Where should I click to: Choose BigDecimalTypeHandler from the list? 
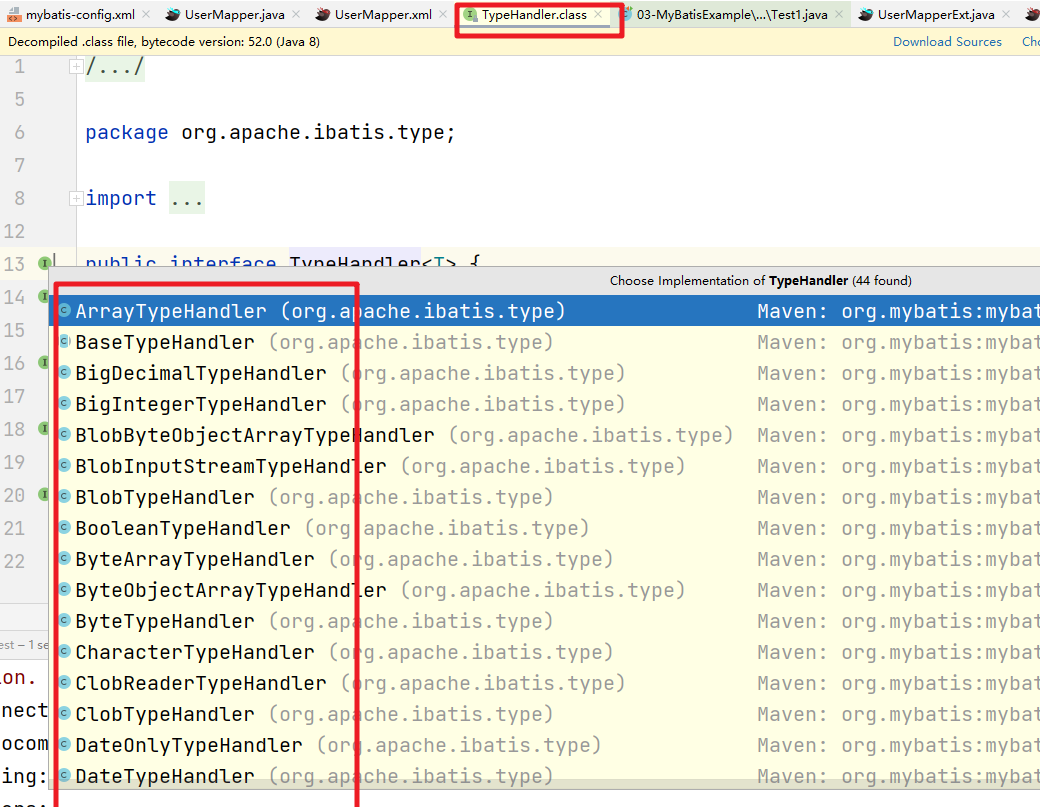[544, 372]
